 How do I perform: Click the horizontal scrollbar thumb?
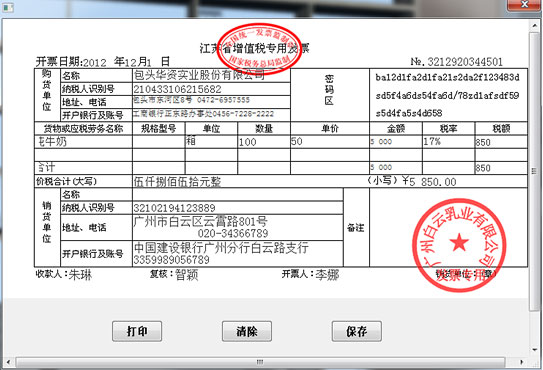(260, 362)
